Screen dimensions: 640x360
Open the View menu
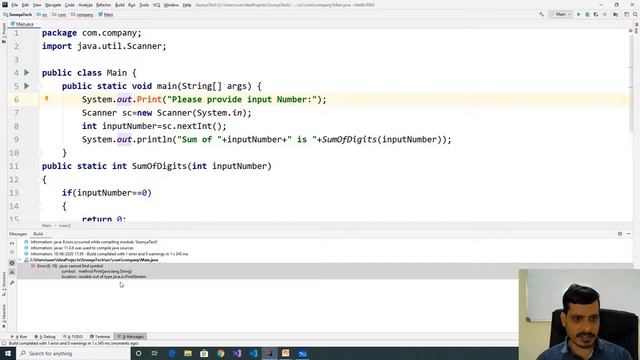37,5
